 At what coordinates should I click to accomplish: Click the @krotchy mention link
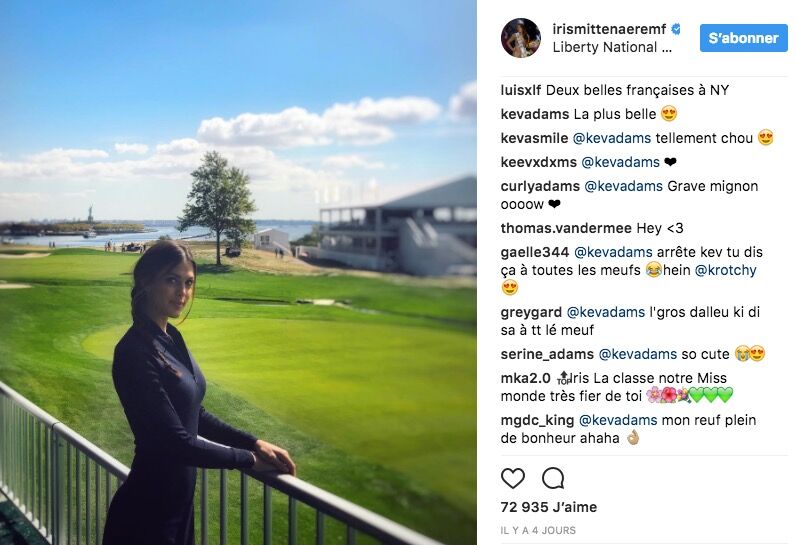click(x=725, y=270)
